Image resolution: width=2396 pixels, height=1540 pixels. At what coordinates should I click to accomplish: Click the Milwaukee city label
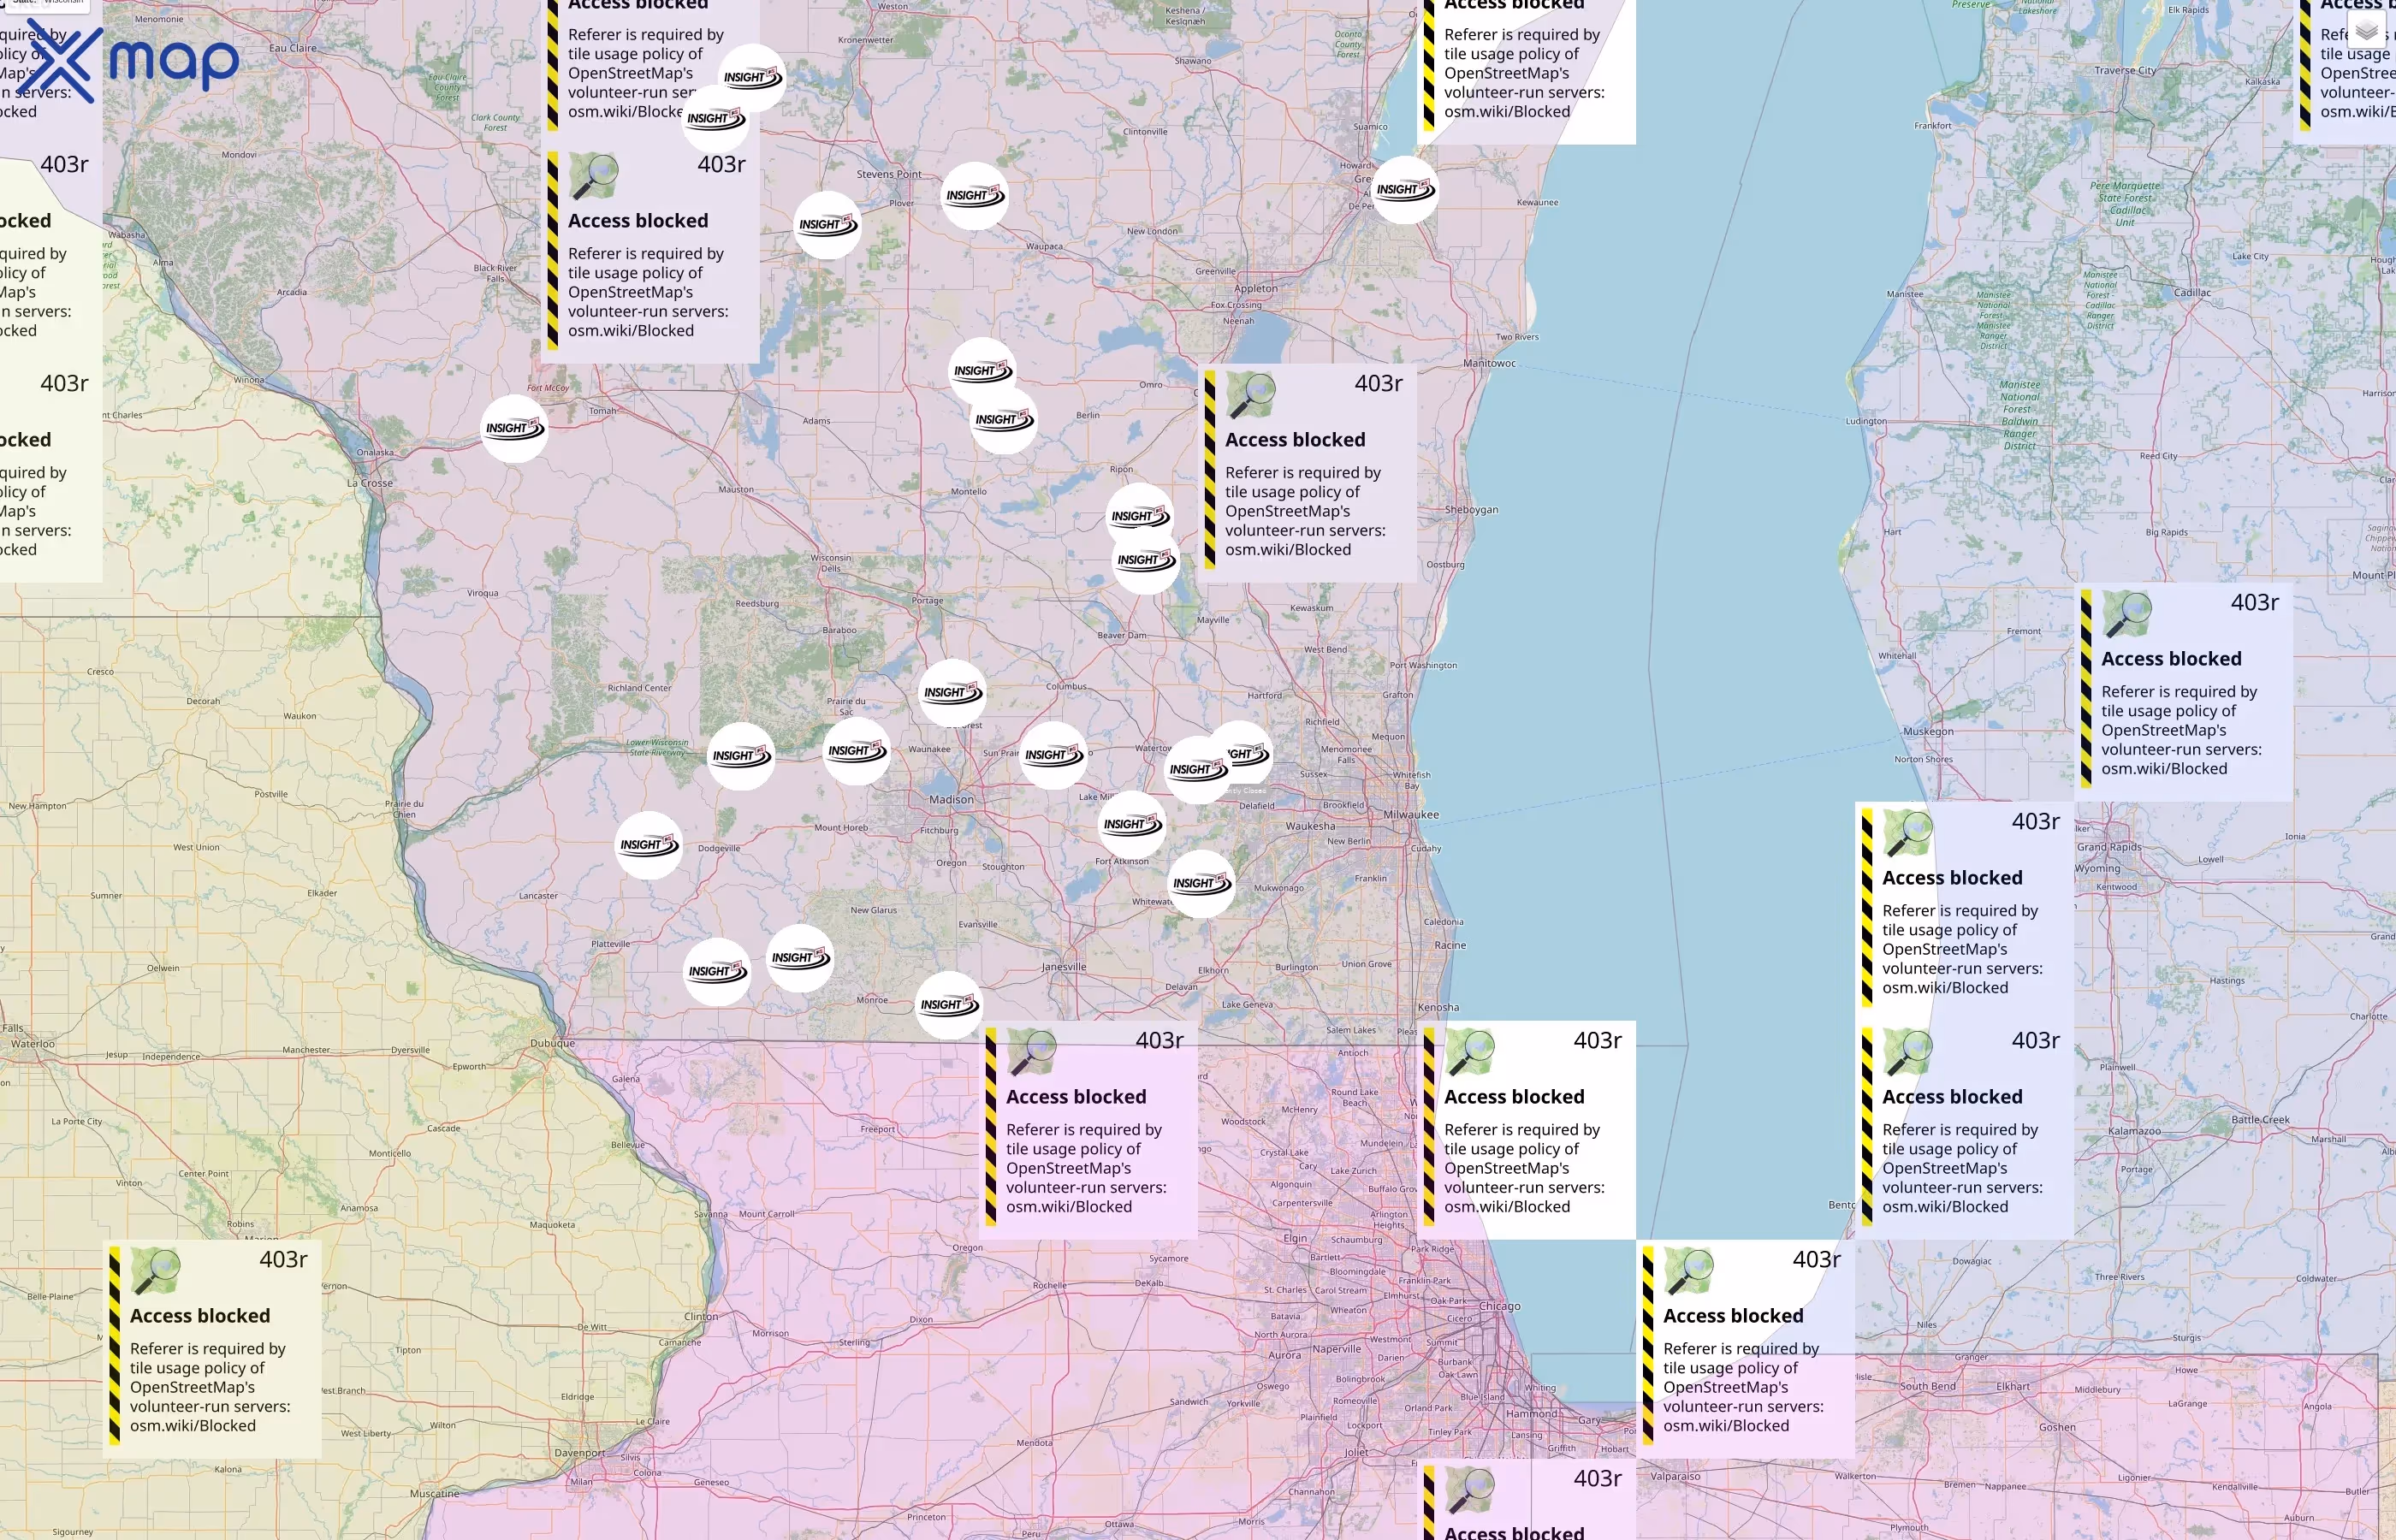[1411, 815]
